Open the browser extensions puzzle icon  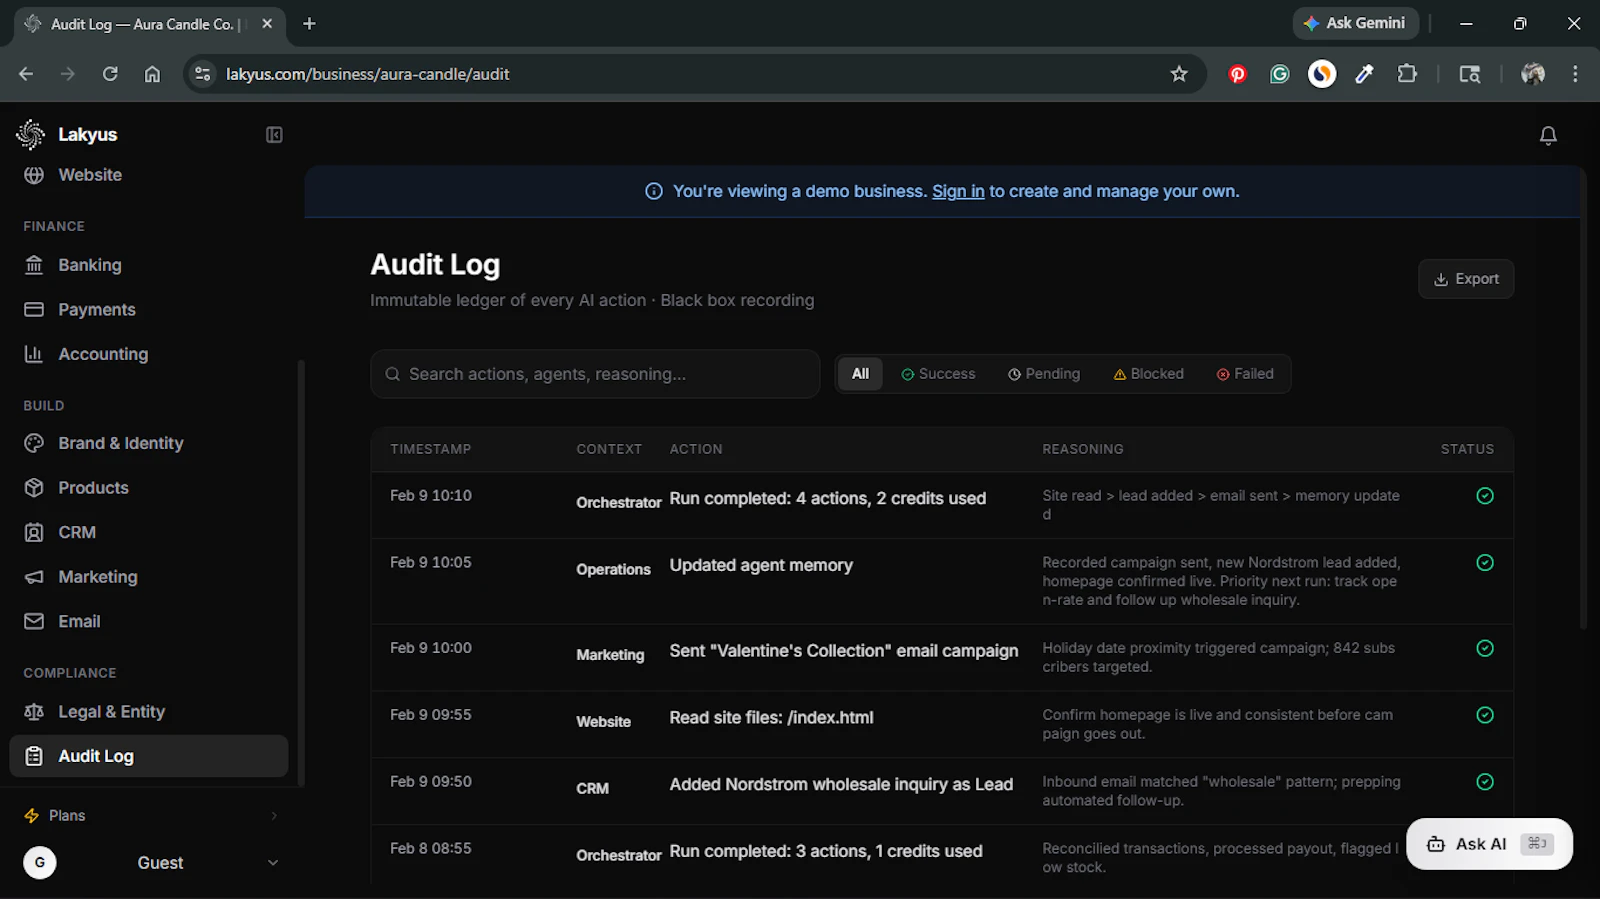[x=1407, y=74]
